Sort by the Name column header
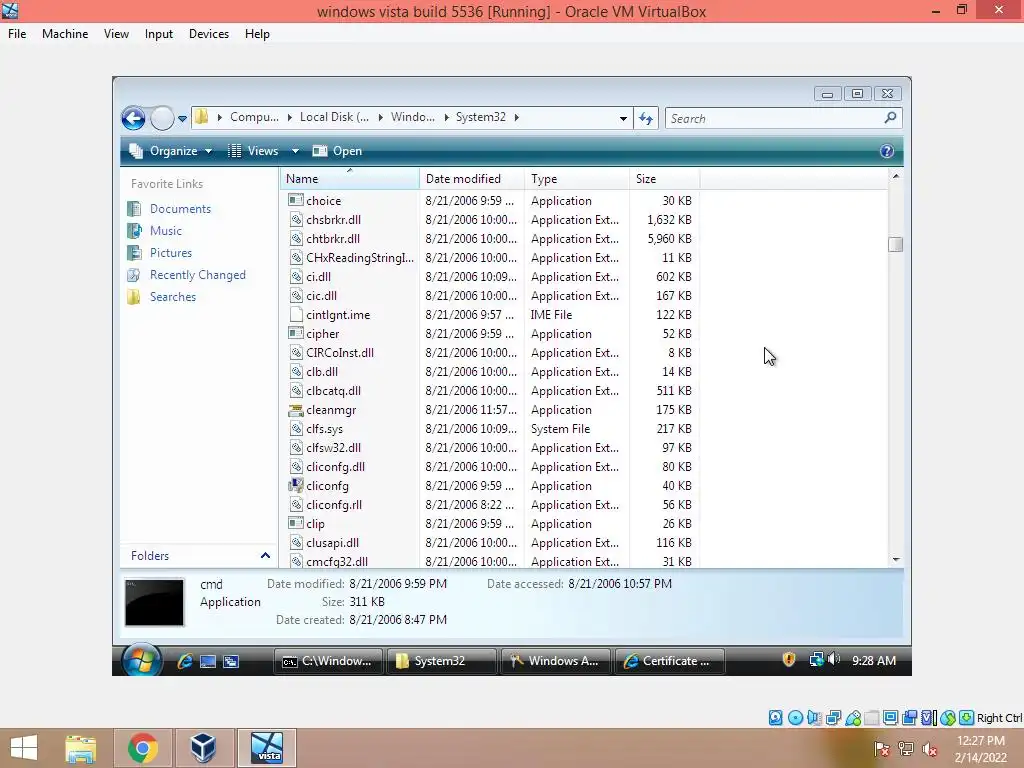Screen dimensions: 1024x768 point(350,179)
